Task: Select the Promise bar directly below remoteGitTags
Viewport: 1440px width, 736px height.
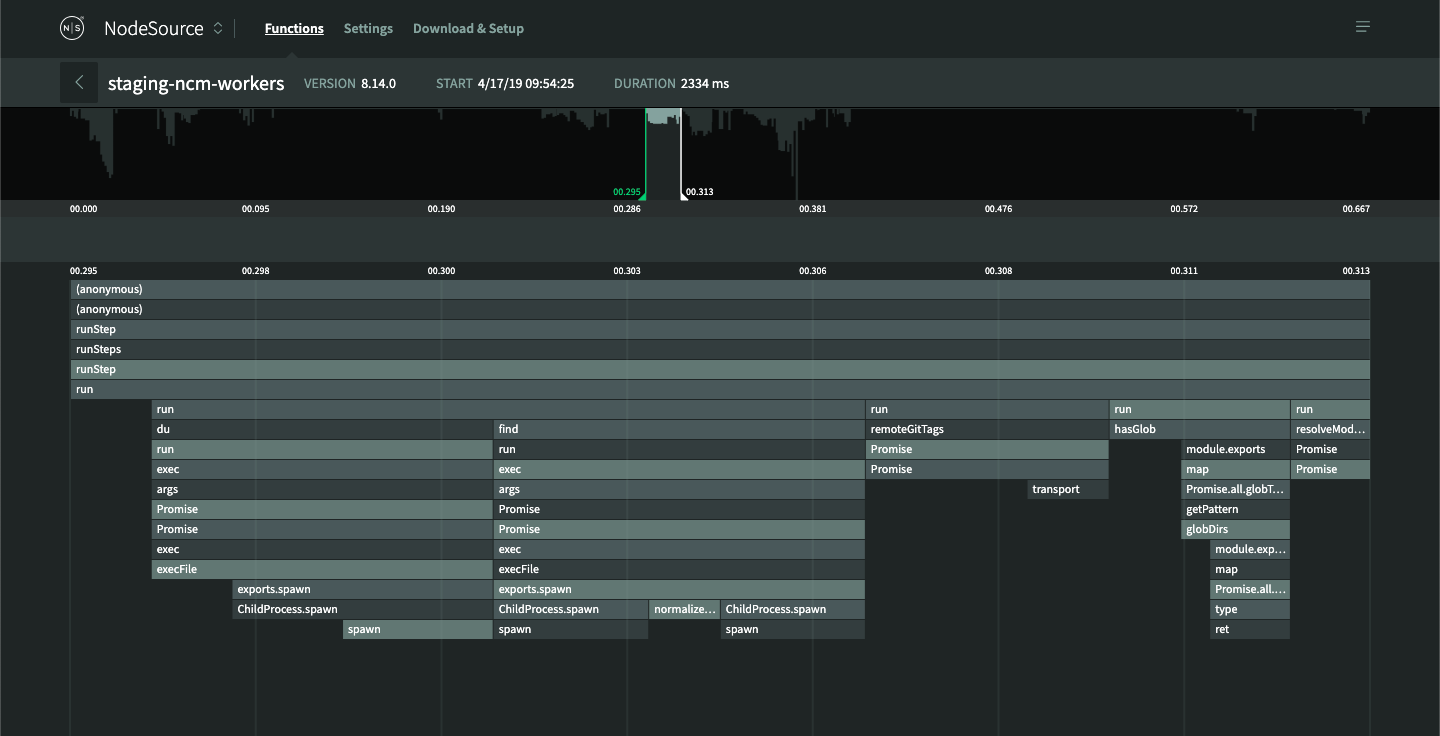Action: pos(987,450)
